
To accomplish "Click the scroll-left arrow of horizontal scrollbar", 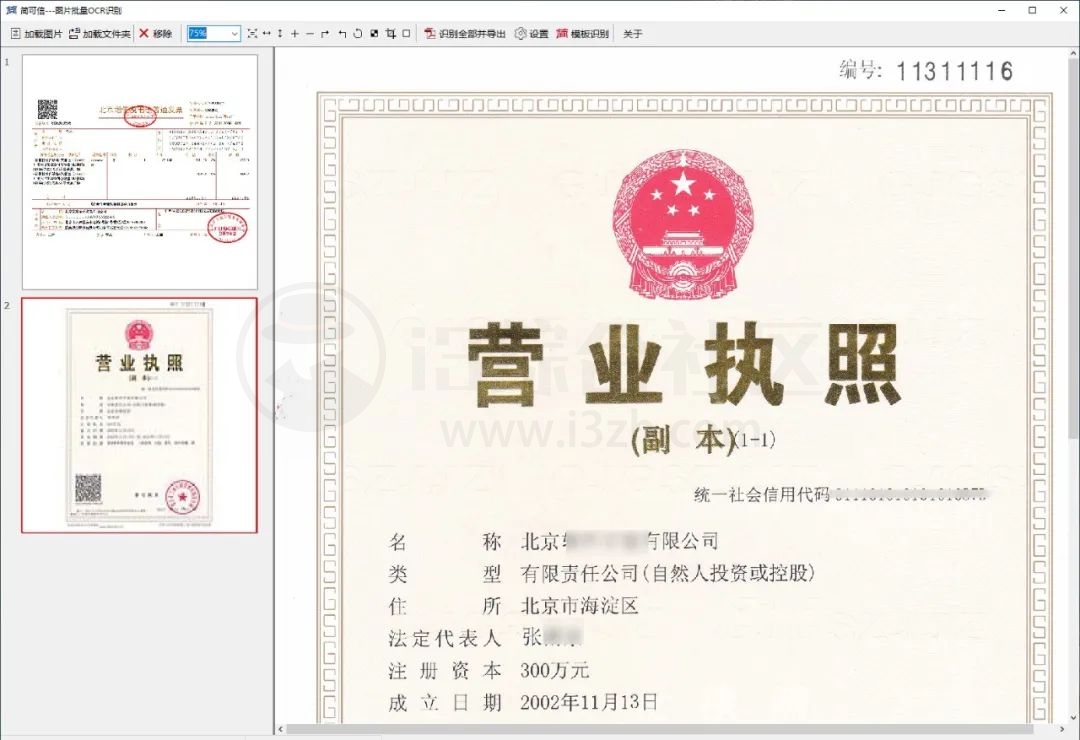I will [x=280, y=729].
